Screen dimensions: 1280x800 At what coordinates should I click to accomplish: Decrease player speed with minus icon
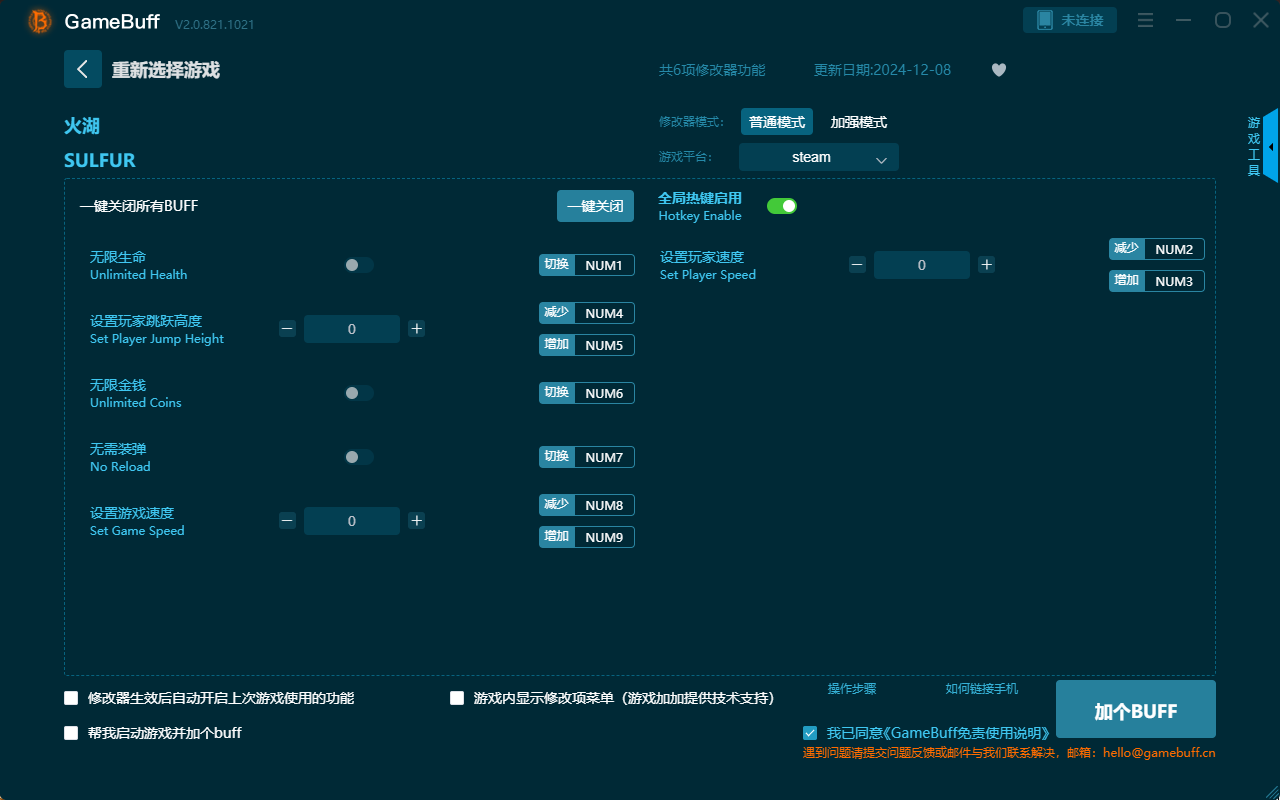point(857,264)
